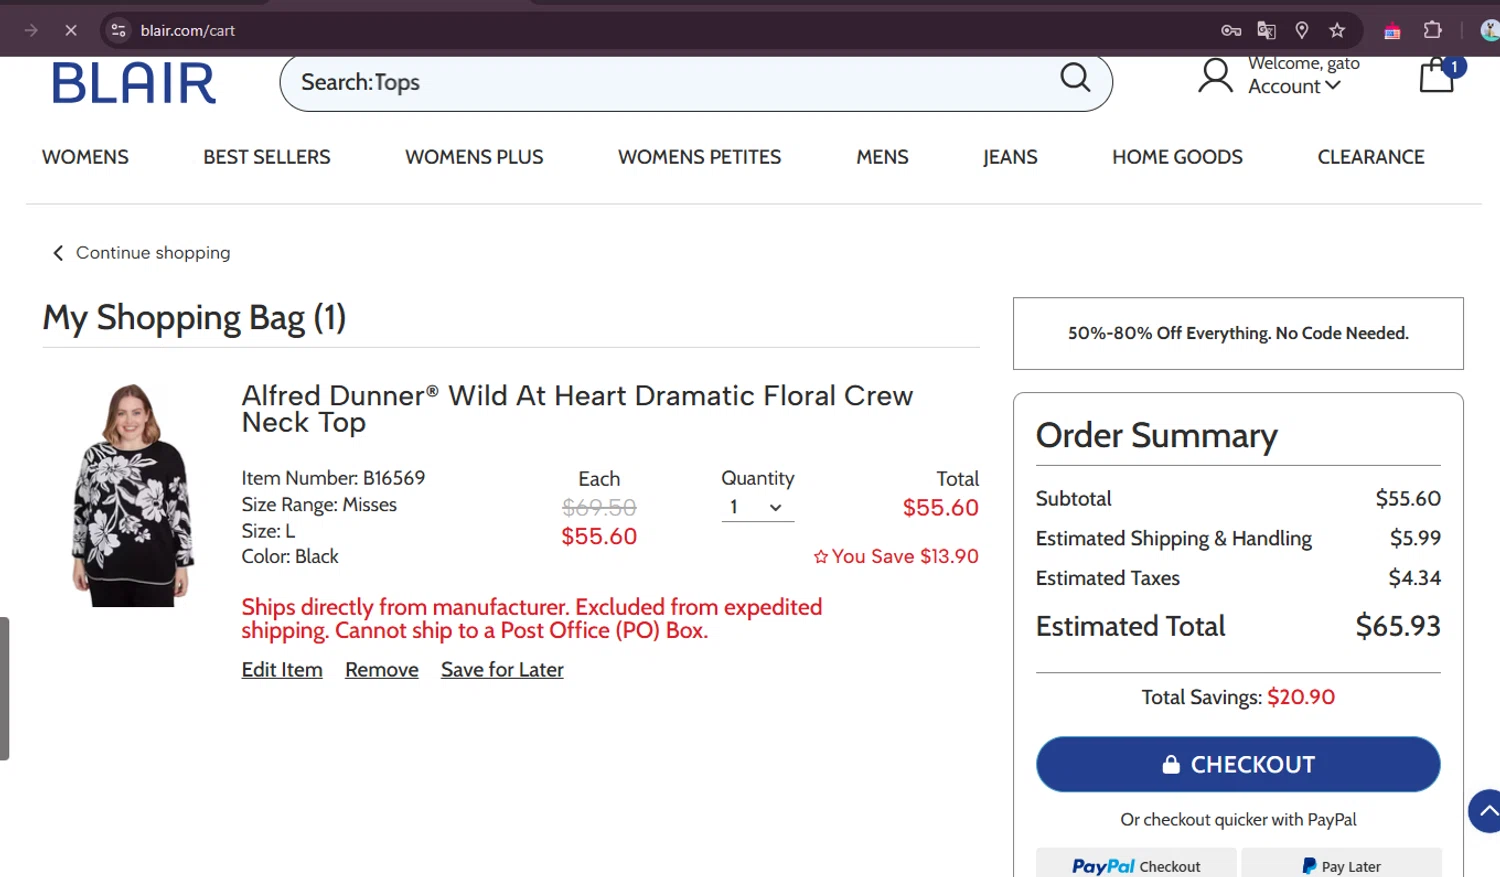Open the Quantity dropdown
The image size is (1500, 877).
point(758,508)
